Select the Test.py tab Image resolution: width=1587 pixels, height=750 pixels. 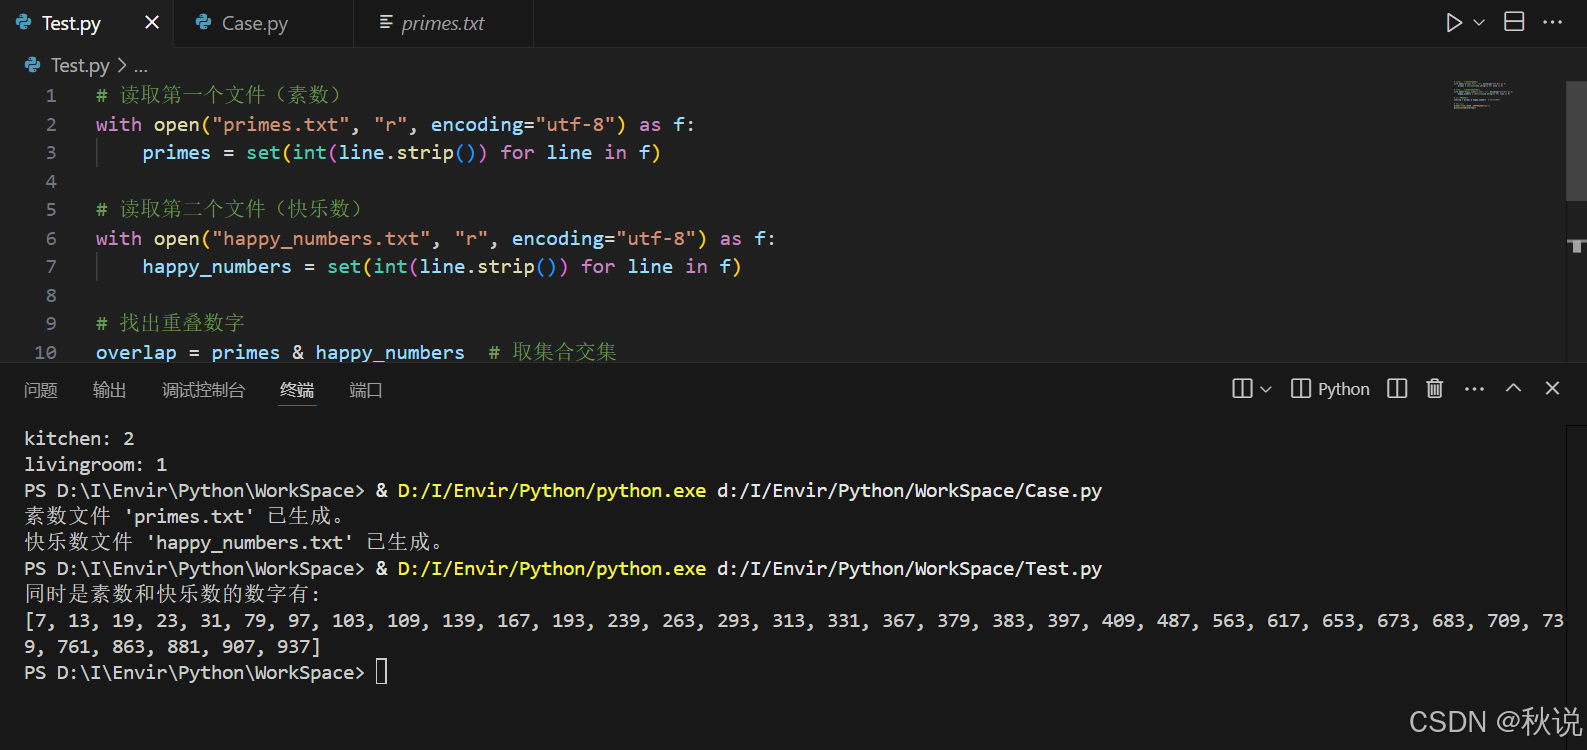71,23
